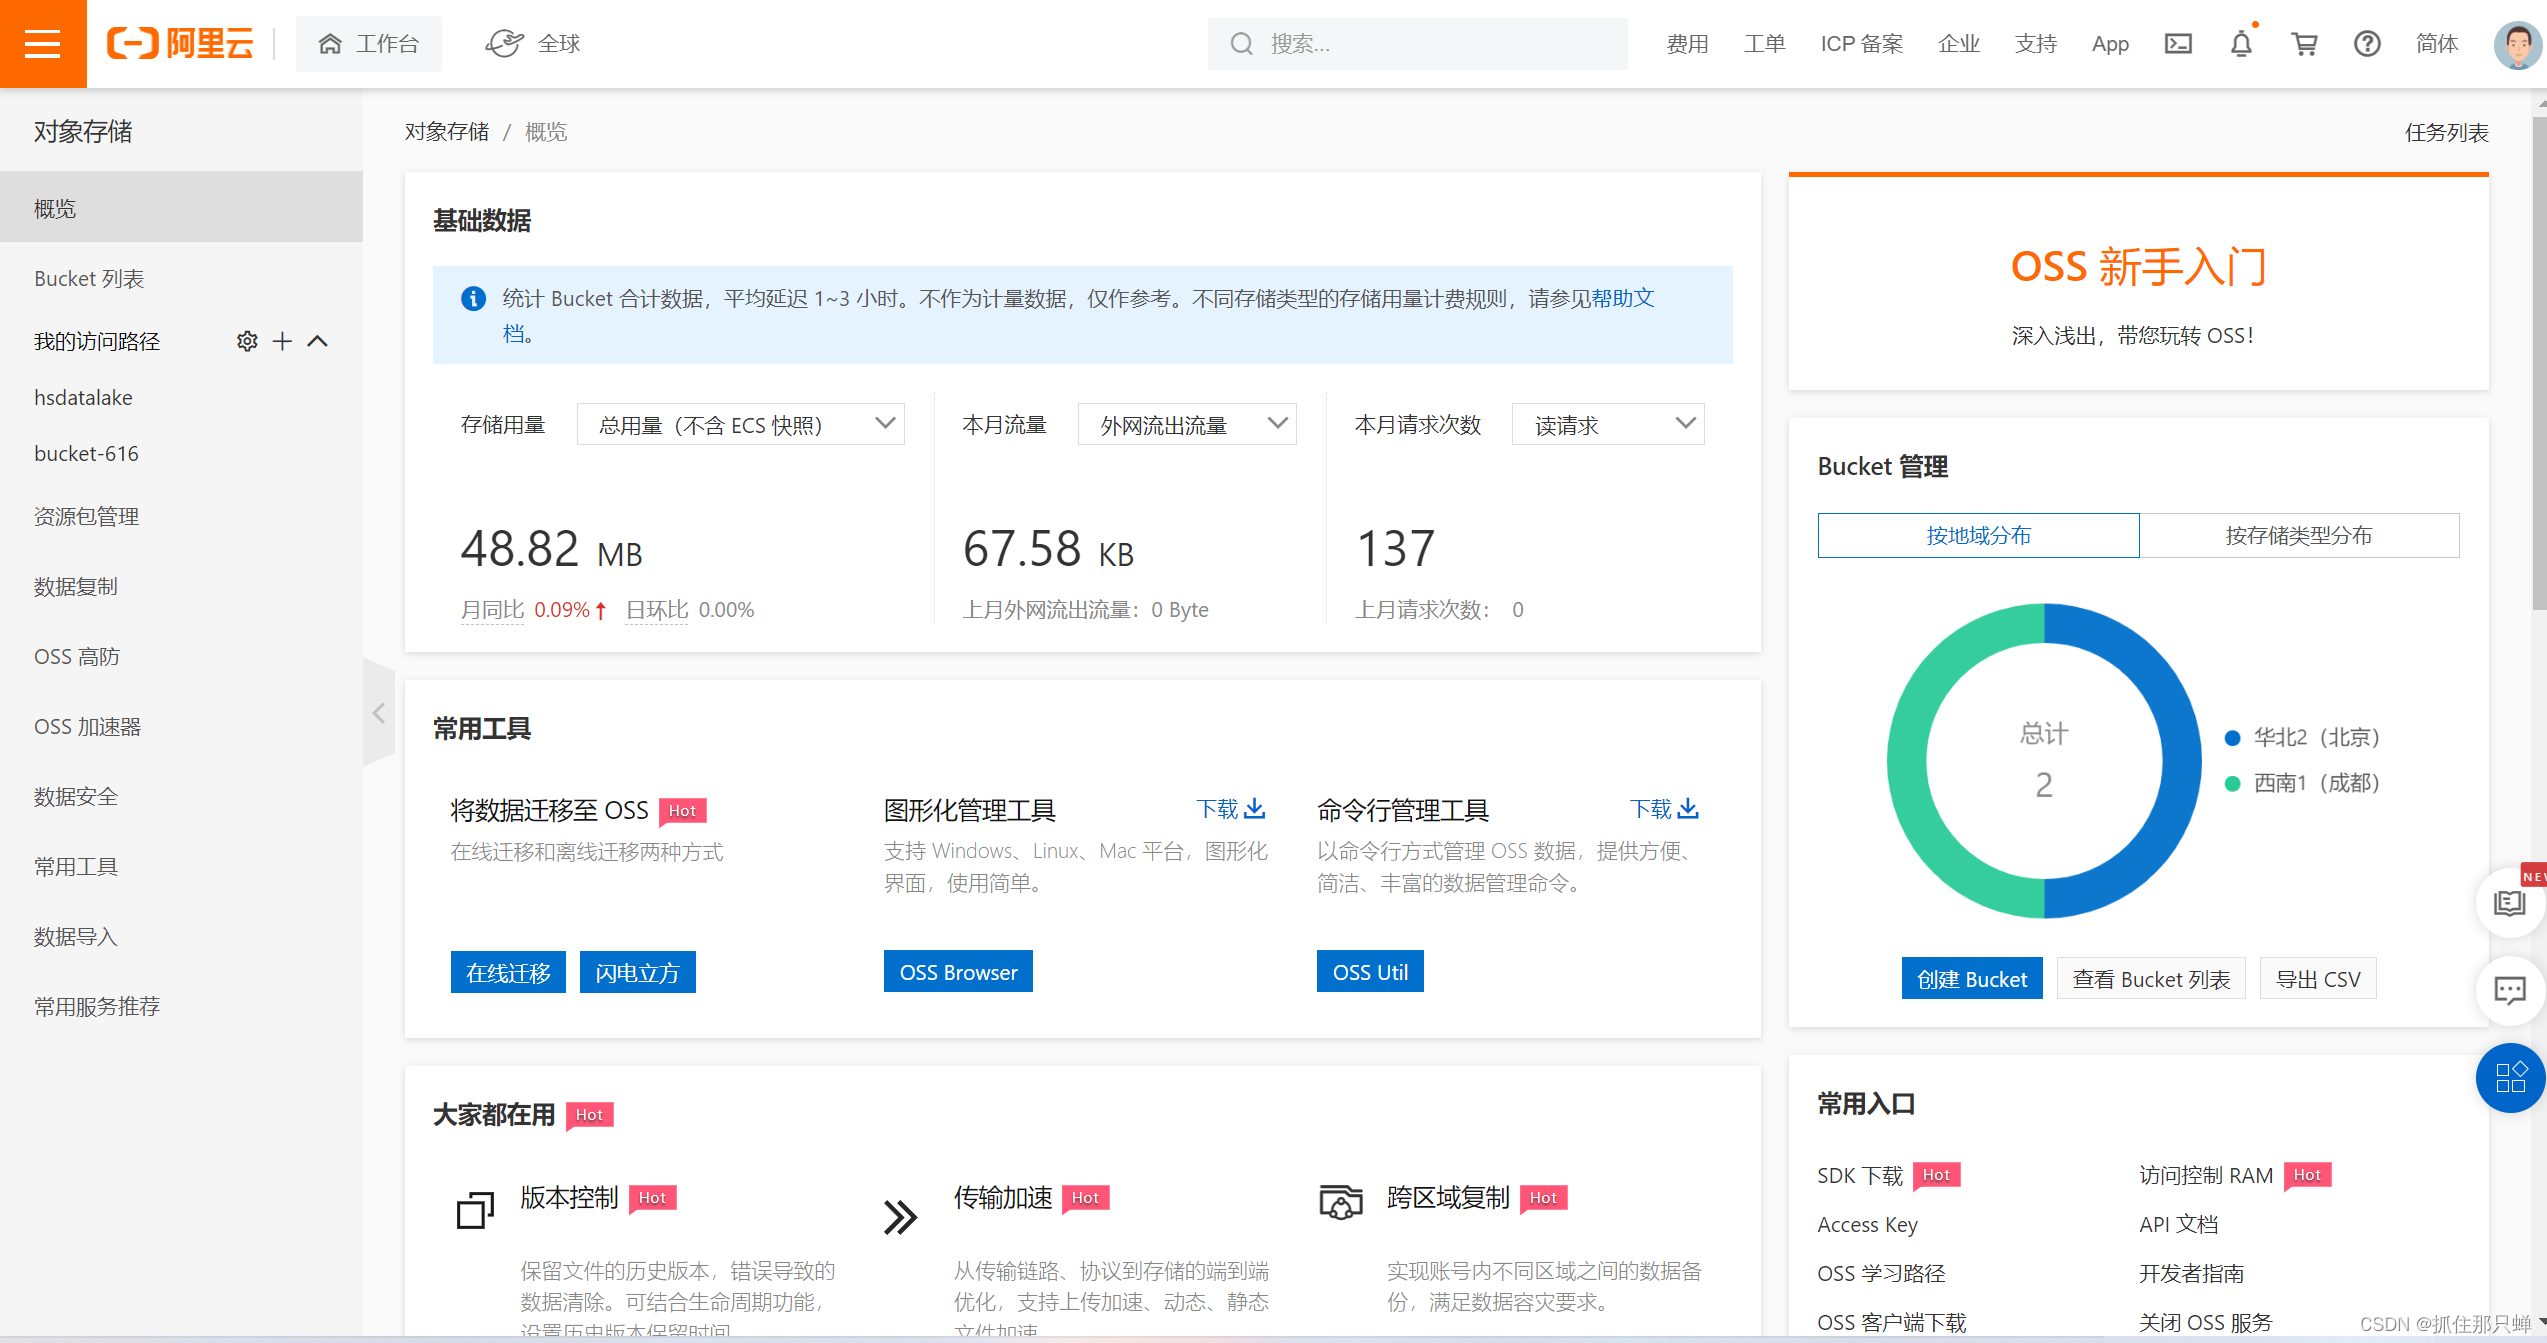2547x1343 pixels.
Task: Click the 全球 globe region selector
Action: point(533,43)
